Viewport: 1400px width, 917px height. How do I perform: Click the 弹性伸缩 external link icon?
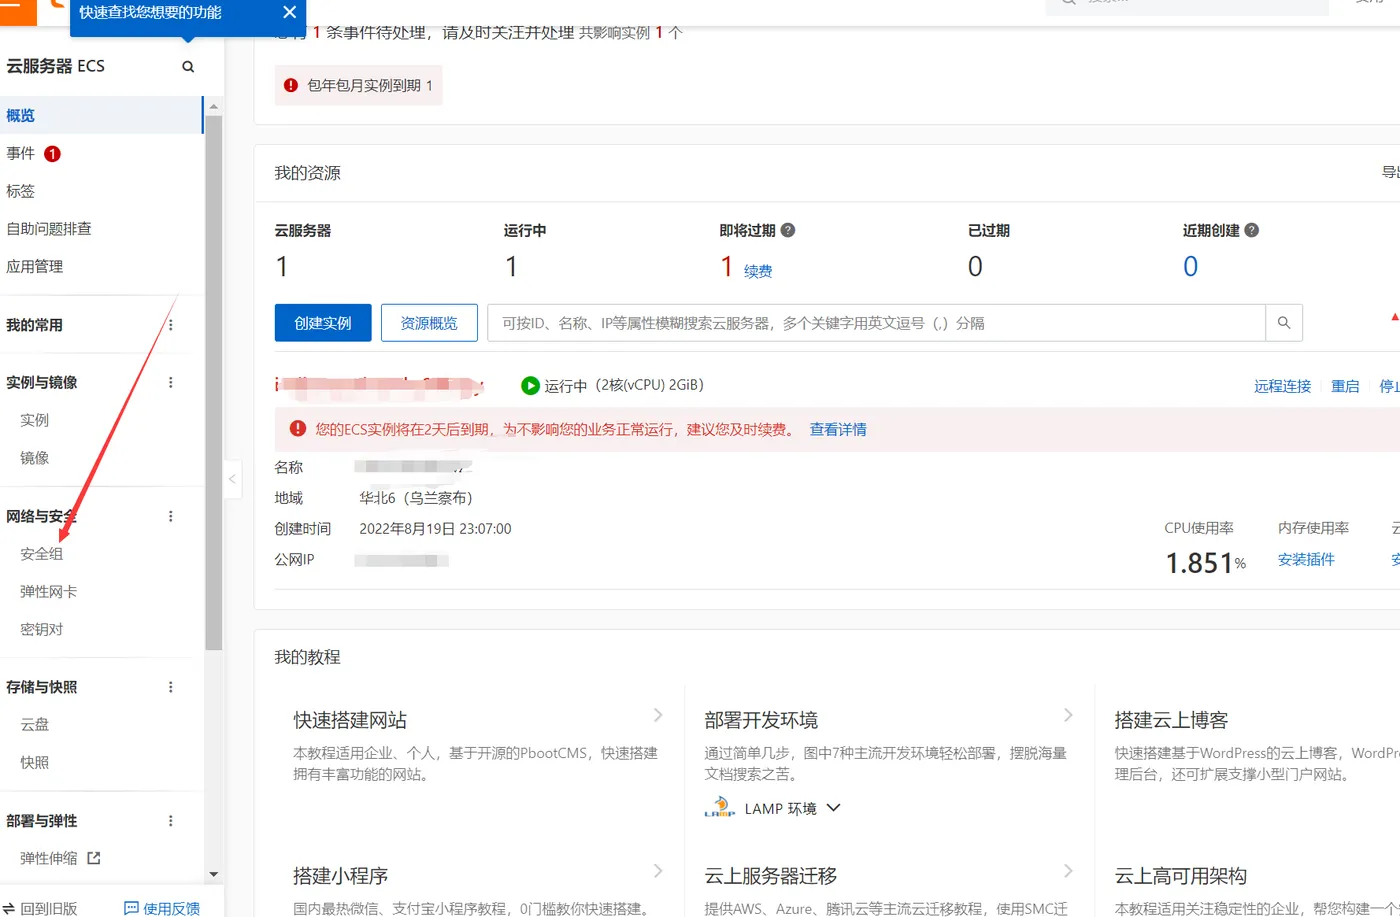tap(94, 858)
